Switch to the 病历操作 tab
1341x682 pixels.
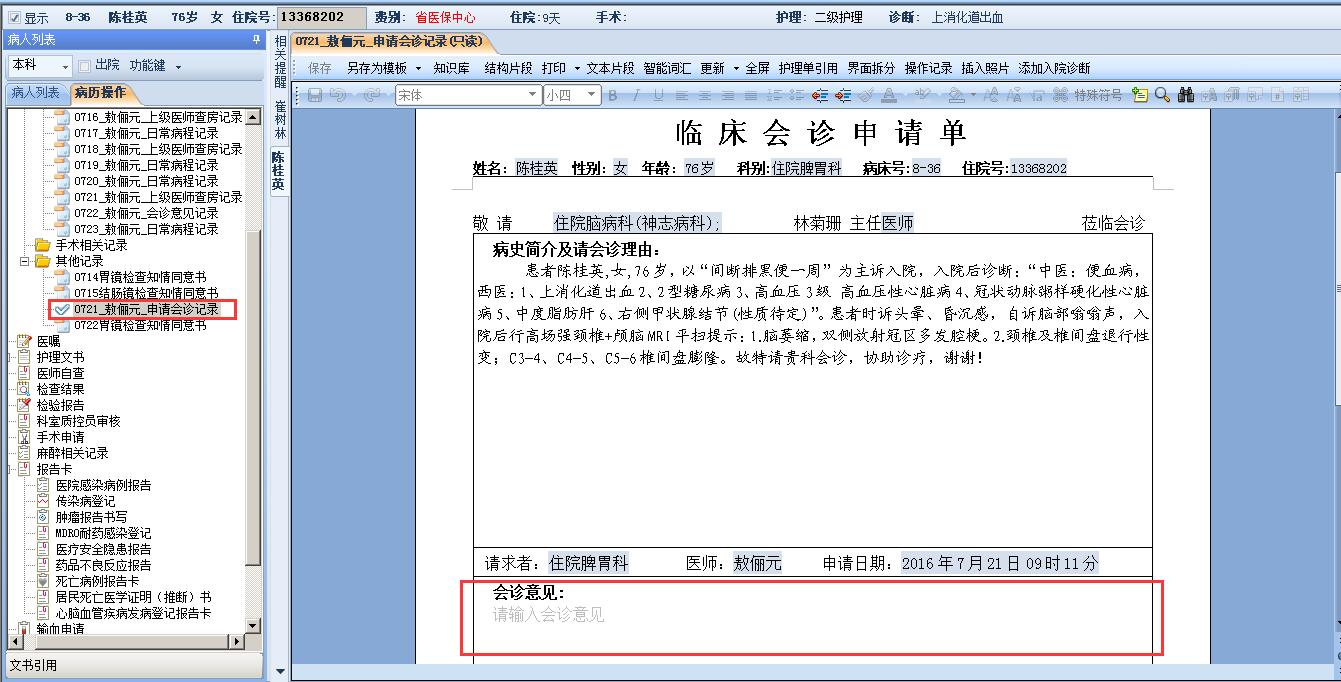pyautogui.click(x=99, y=93)
